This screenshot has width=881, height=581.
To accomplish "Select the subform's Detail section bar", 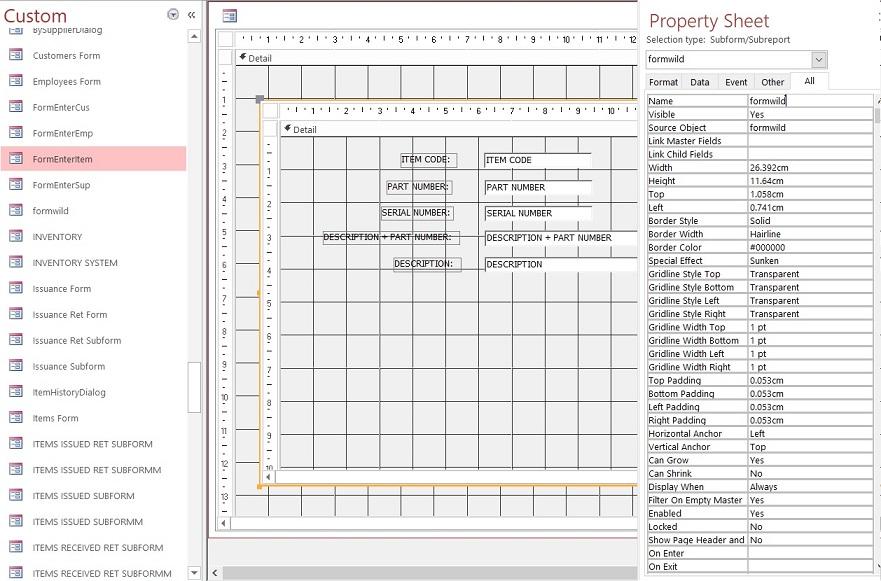I will (458, 129).
